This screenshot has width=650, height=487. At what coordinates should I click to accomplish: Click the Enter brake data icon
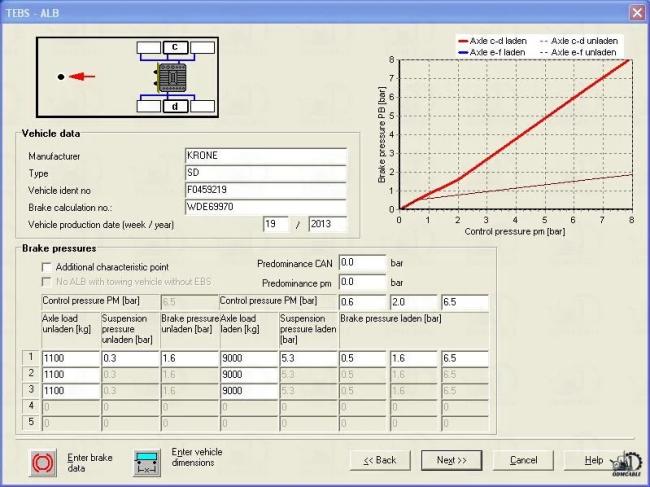(x=44, y=461)
